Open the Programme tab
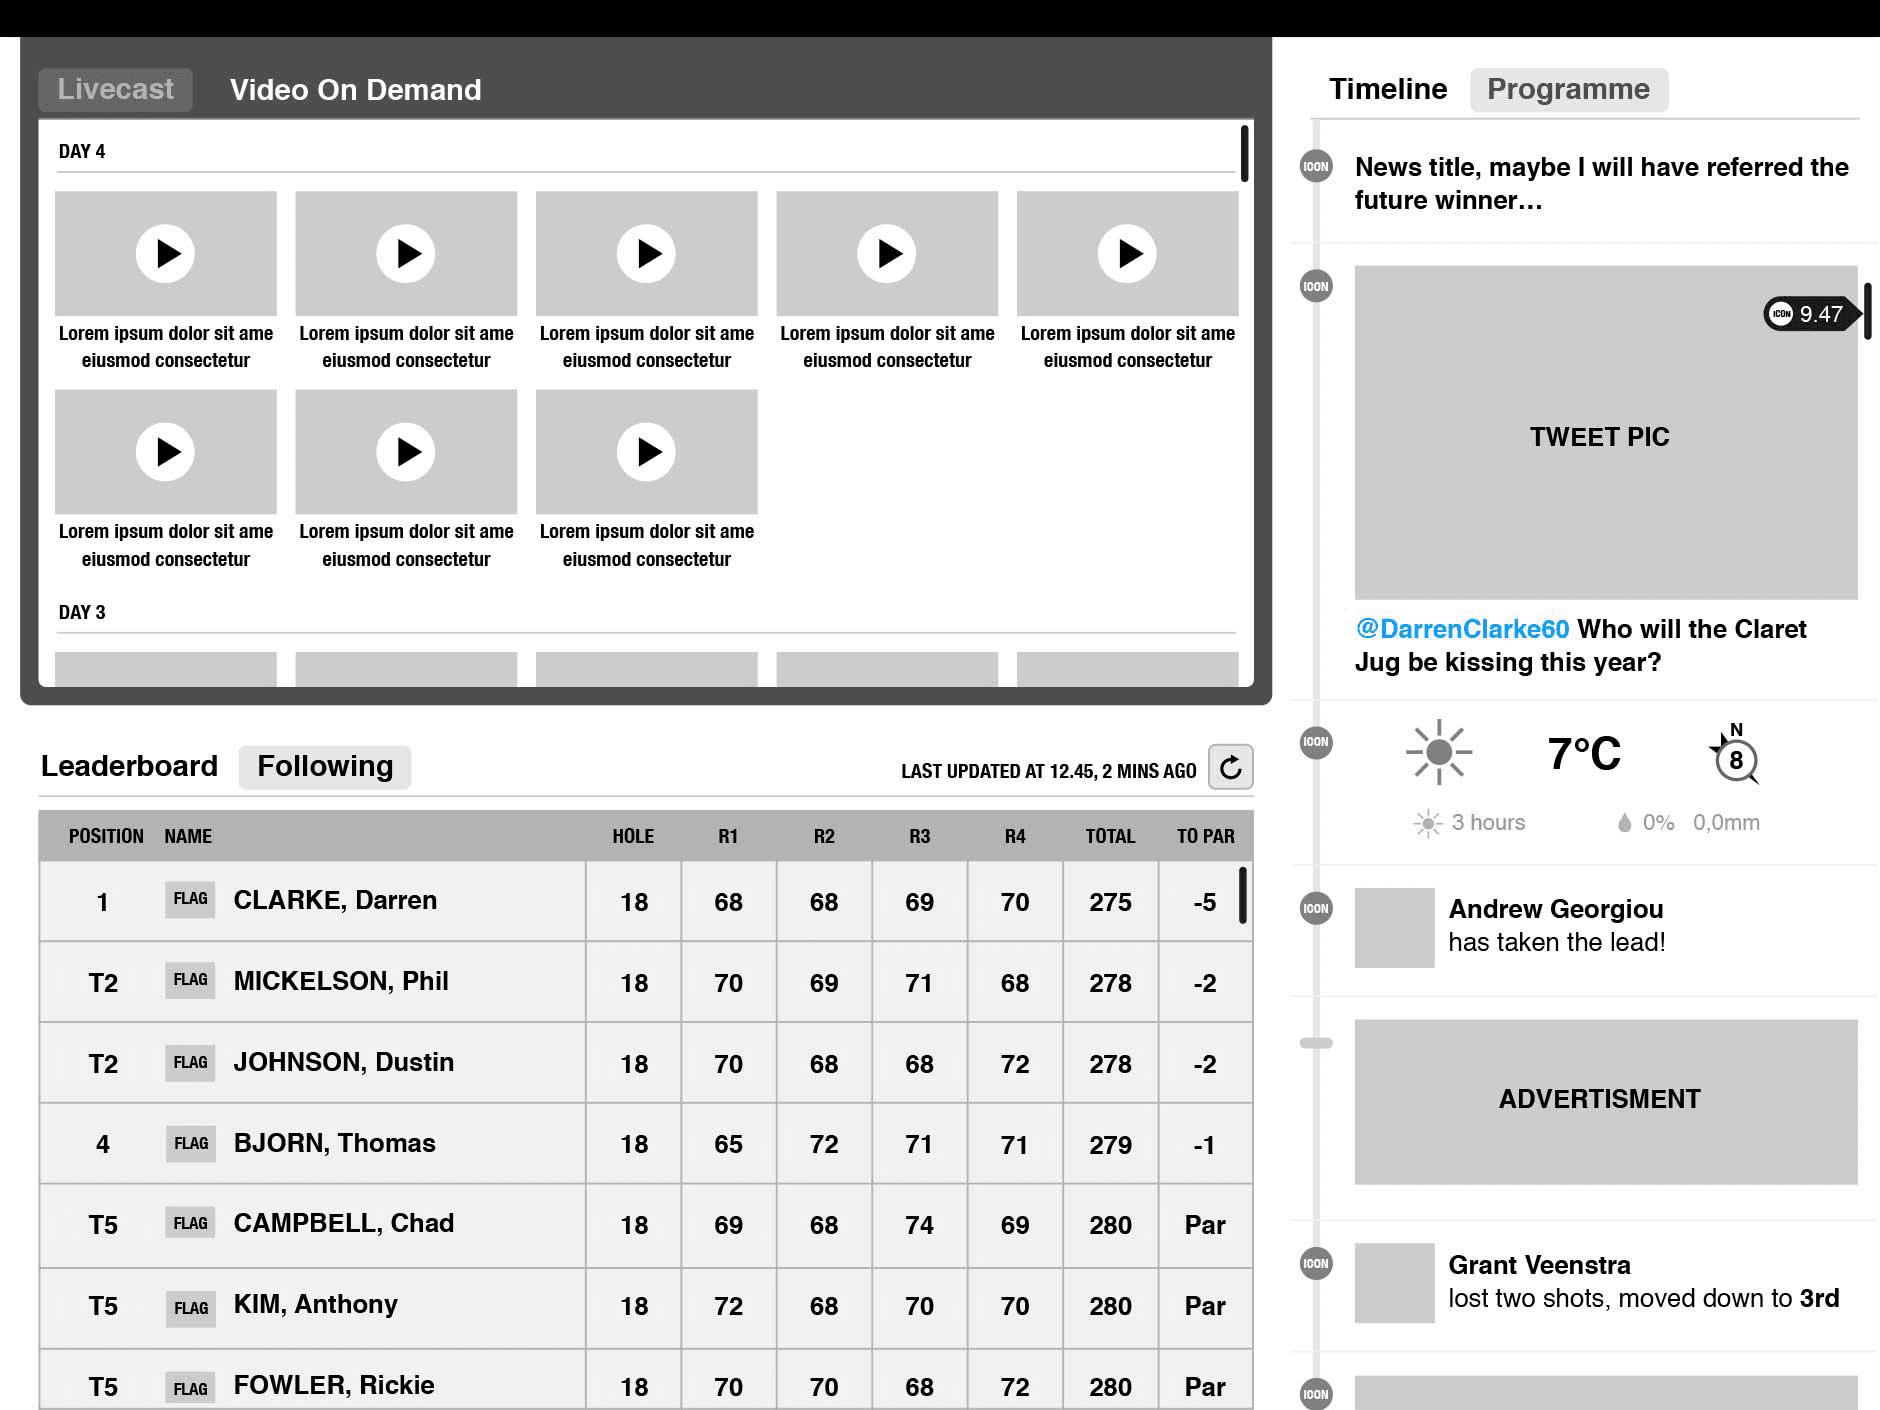Image resolution: width=1880 pixels, height=1410 pixels. coord(1568,89)
